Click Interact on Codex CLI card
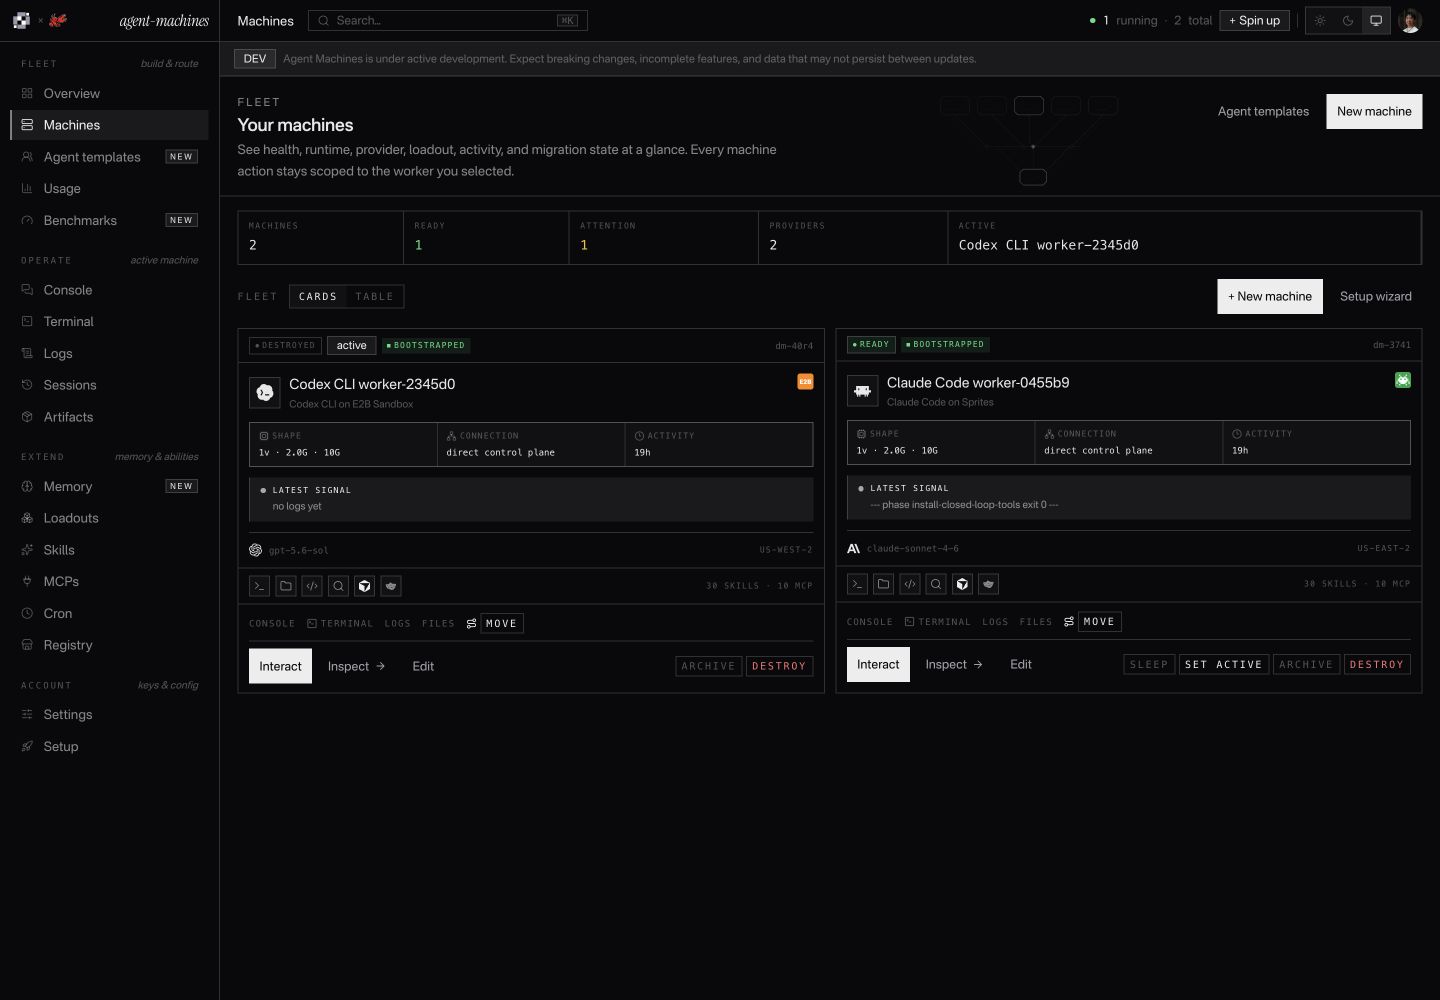This screenshot has width=1440, height=1000. (280, 666)
